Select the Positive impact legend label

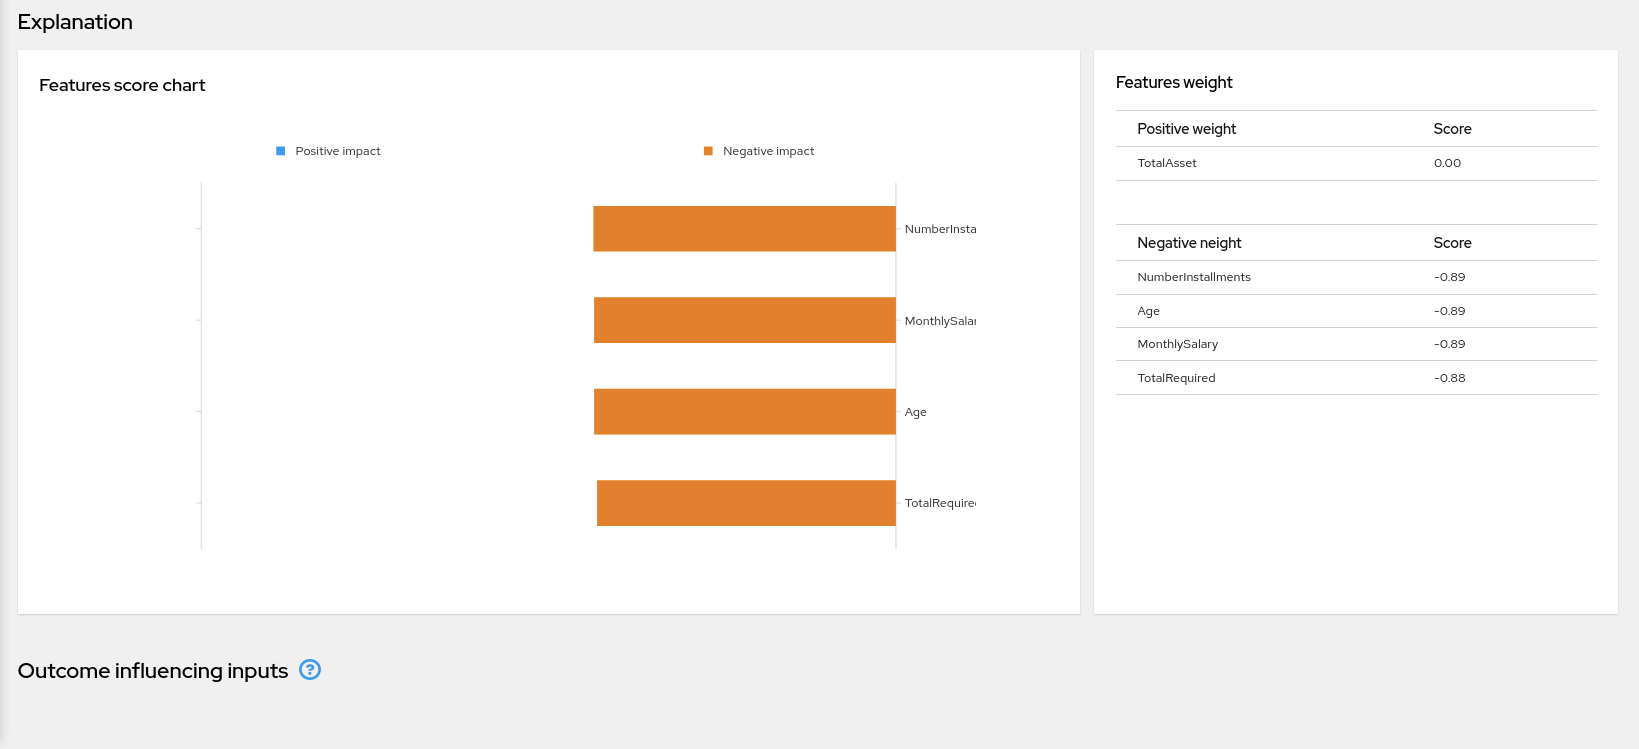click(x=337, y=151)
